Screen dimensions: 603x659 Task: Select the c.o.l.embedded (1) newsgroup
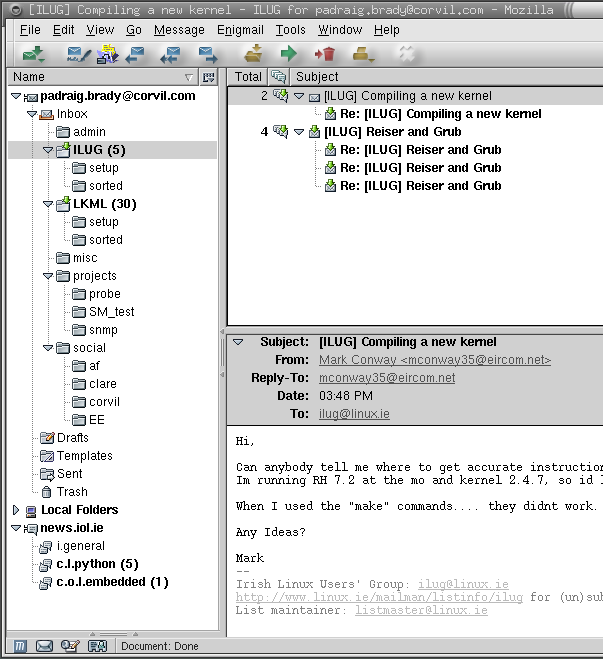pos(112,583)
